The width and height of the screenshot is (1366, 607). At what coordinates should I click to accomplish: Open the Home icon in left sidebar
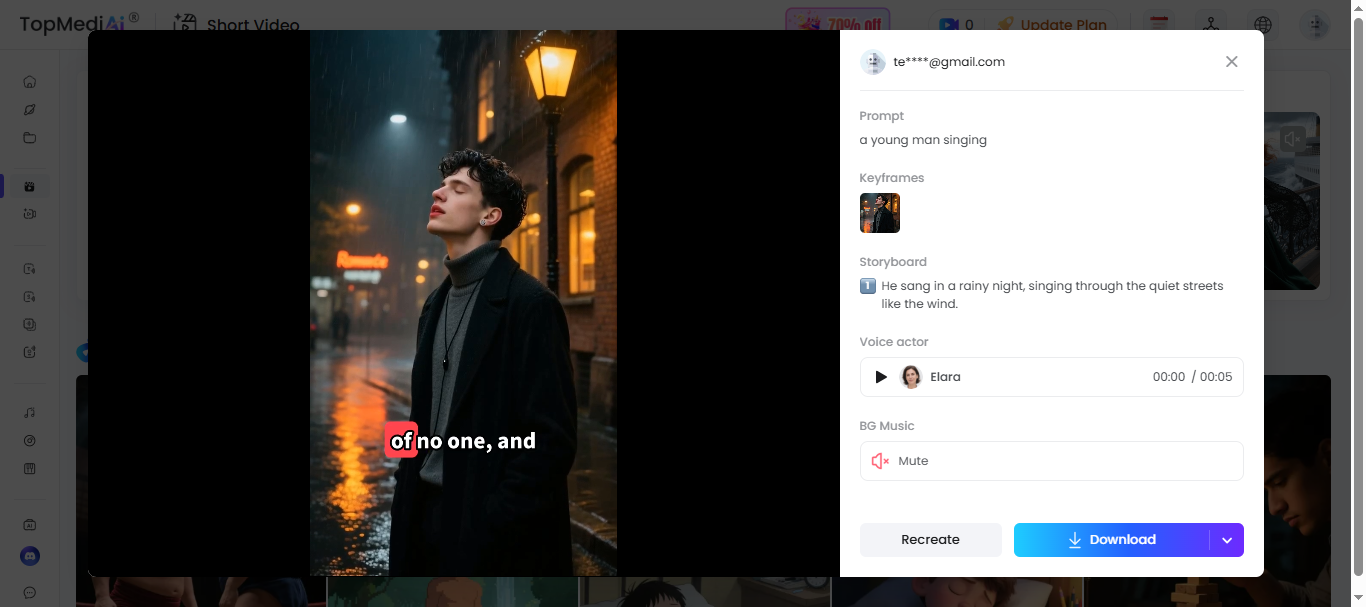click(x=30, y=82)
